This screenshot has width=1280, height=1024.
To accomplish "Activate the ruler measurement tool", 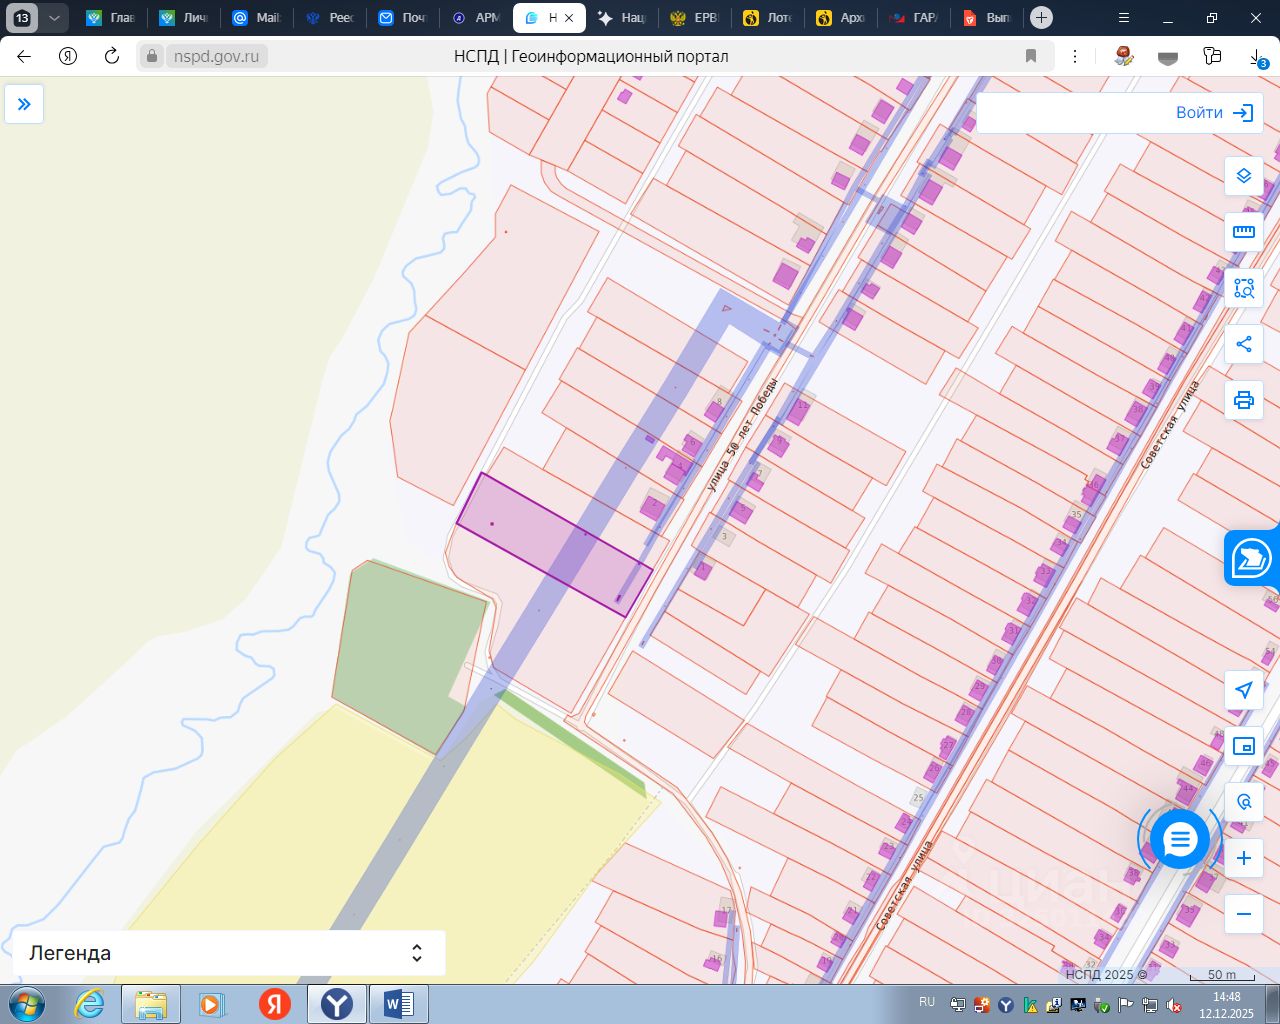I will (x=1244, y=232).
